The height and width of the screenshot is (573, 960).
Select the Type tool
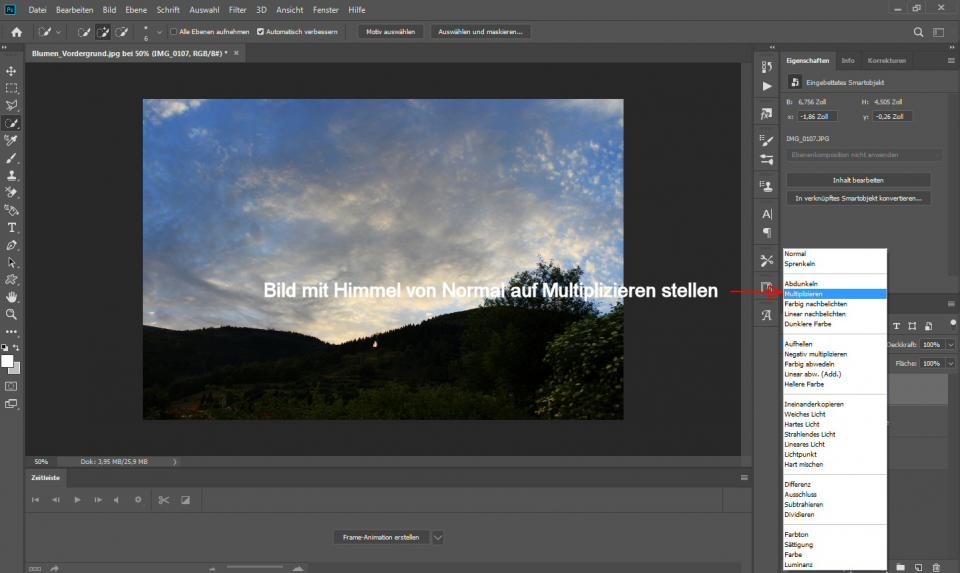(12, 227)
